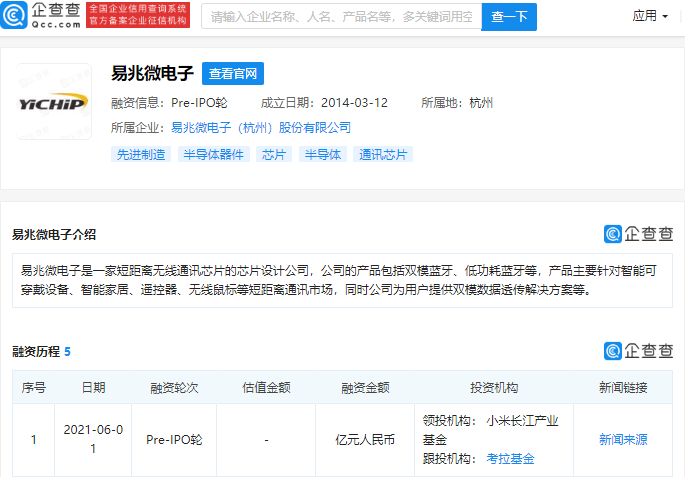Click the 估值金额 column header

pos(266,387)
